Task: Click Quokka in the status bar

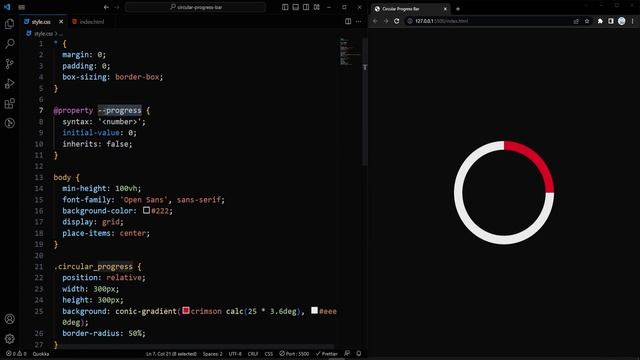Action: point(41,354)
